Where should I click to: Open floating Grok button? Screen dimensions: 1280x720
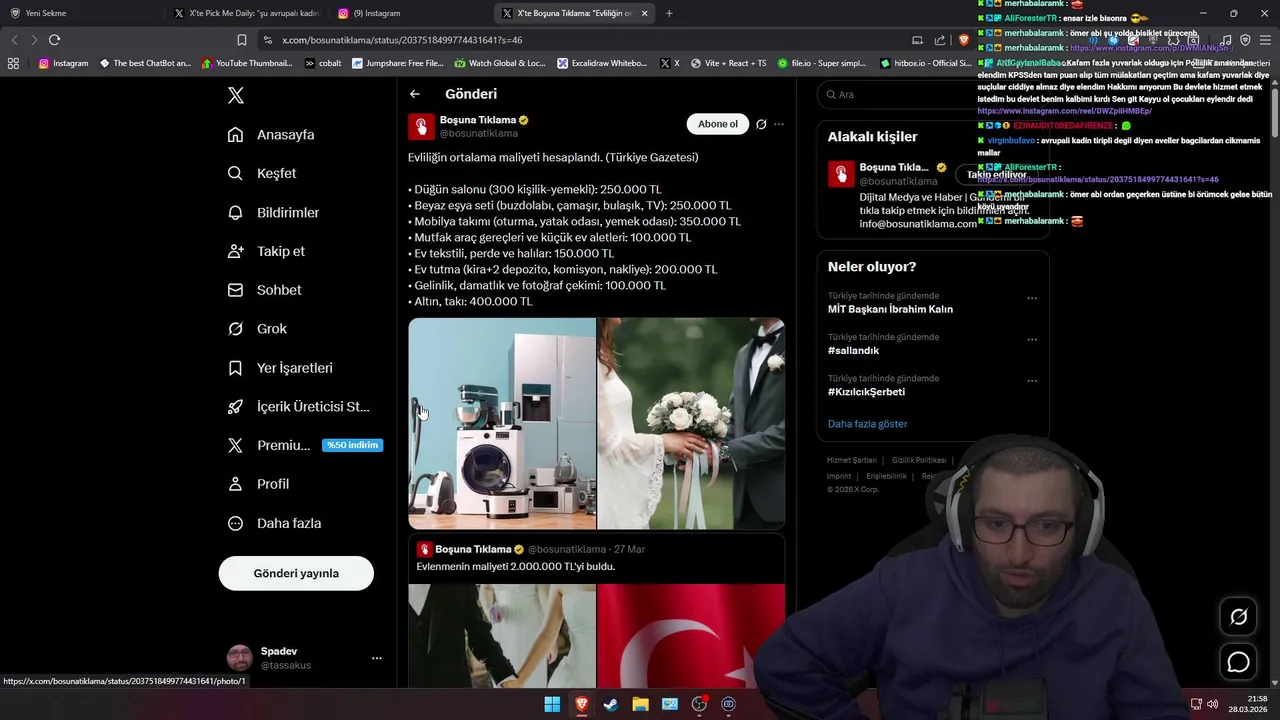1238,617
